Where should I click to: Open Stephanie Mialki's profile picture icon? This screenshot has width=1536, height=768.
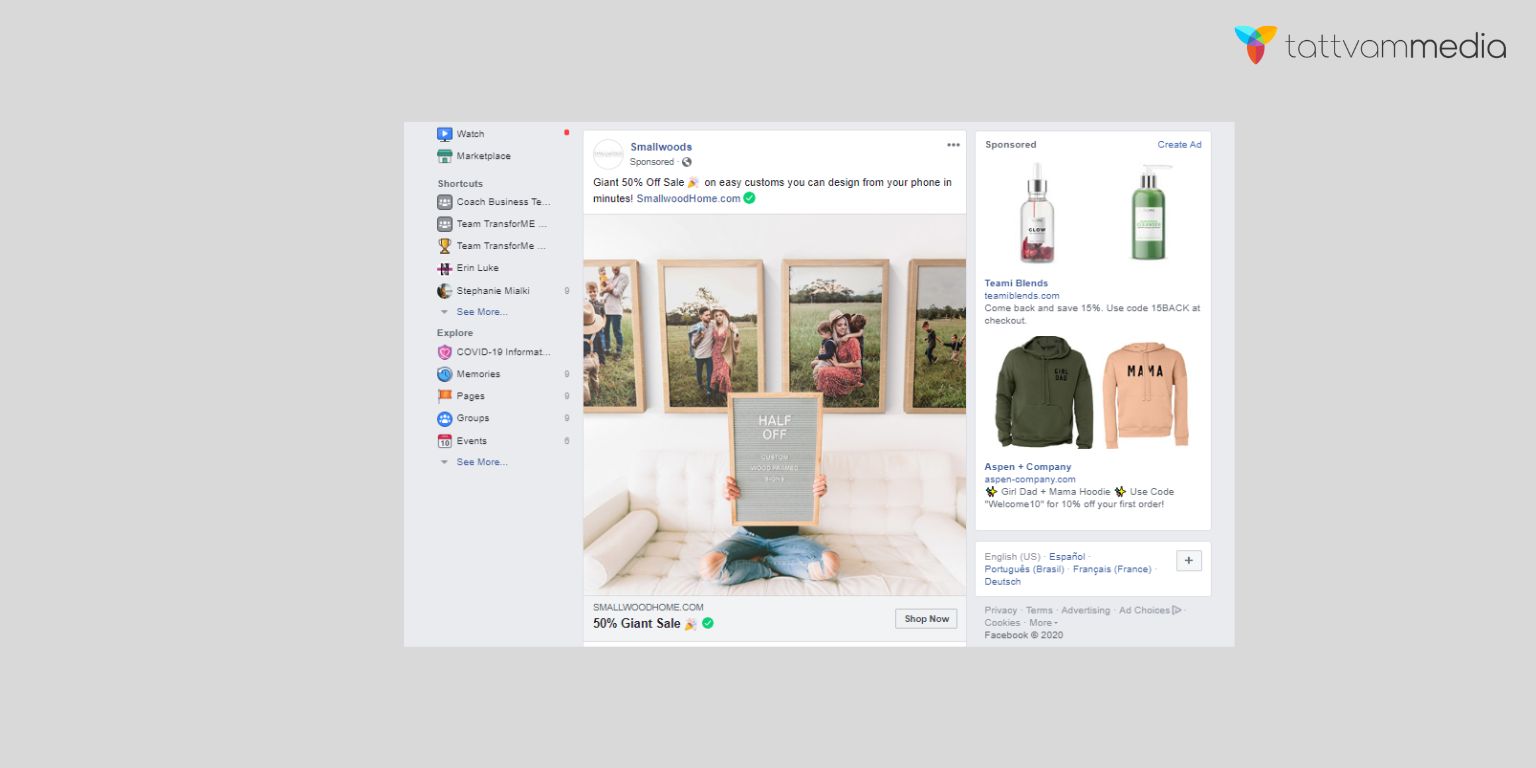click(445, 291)
